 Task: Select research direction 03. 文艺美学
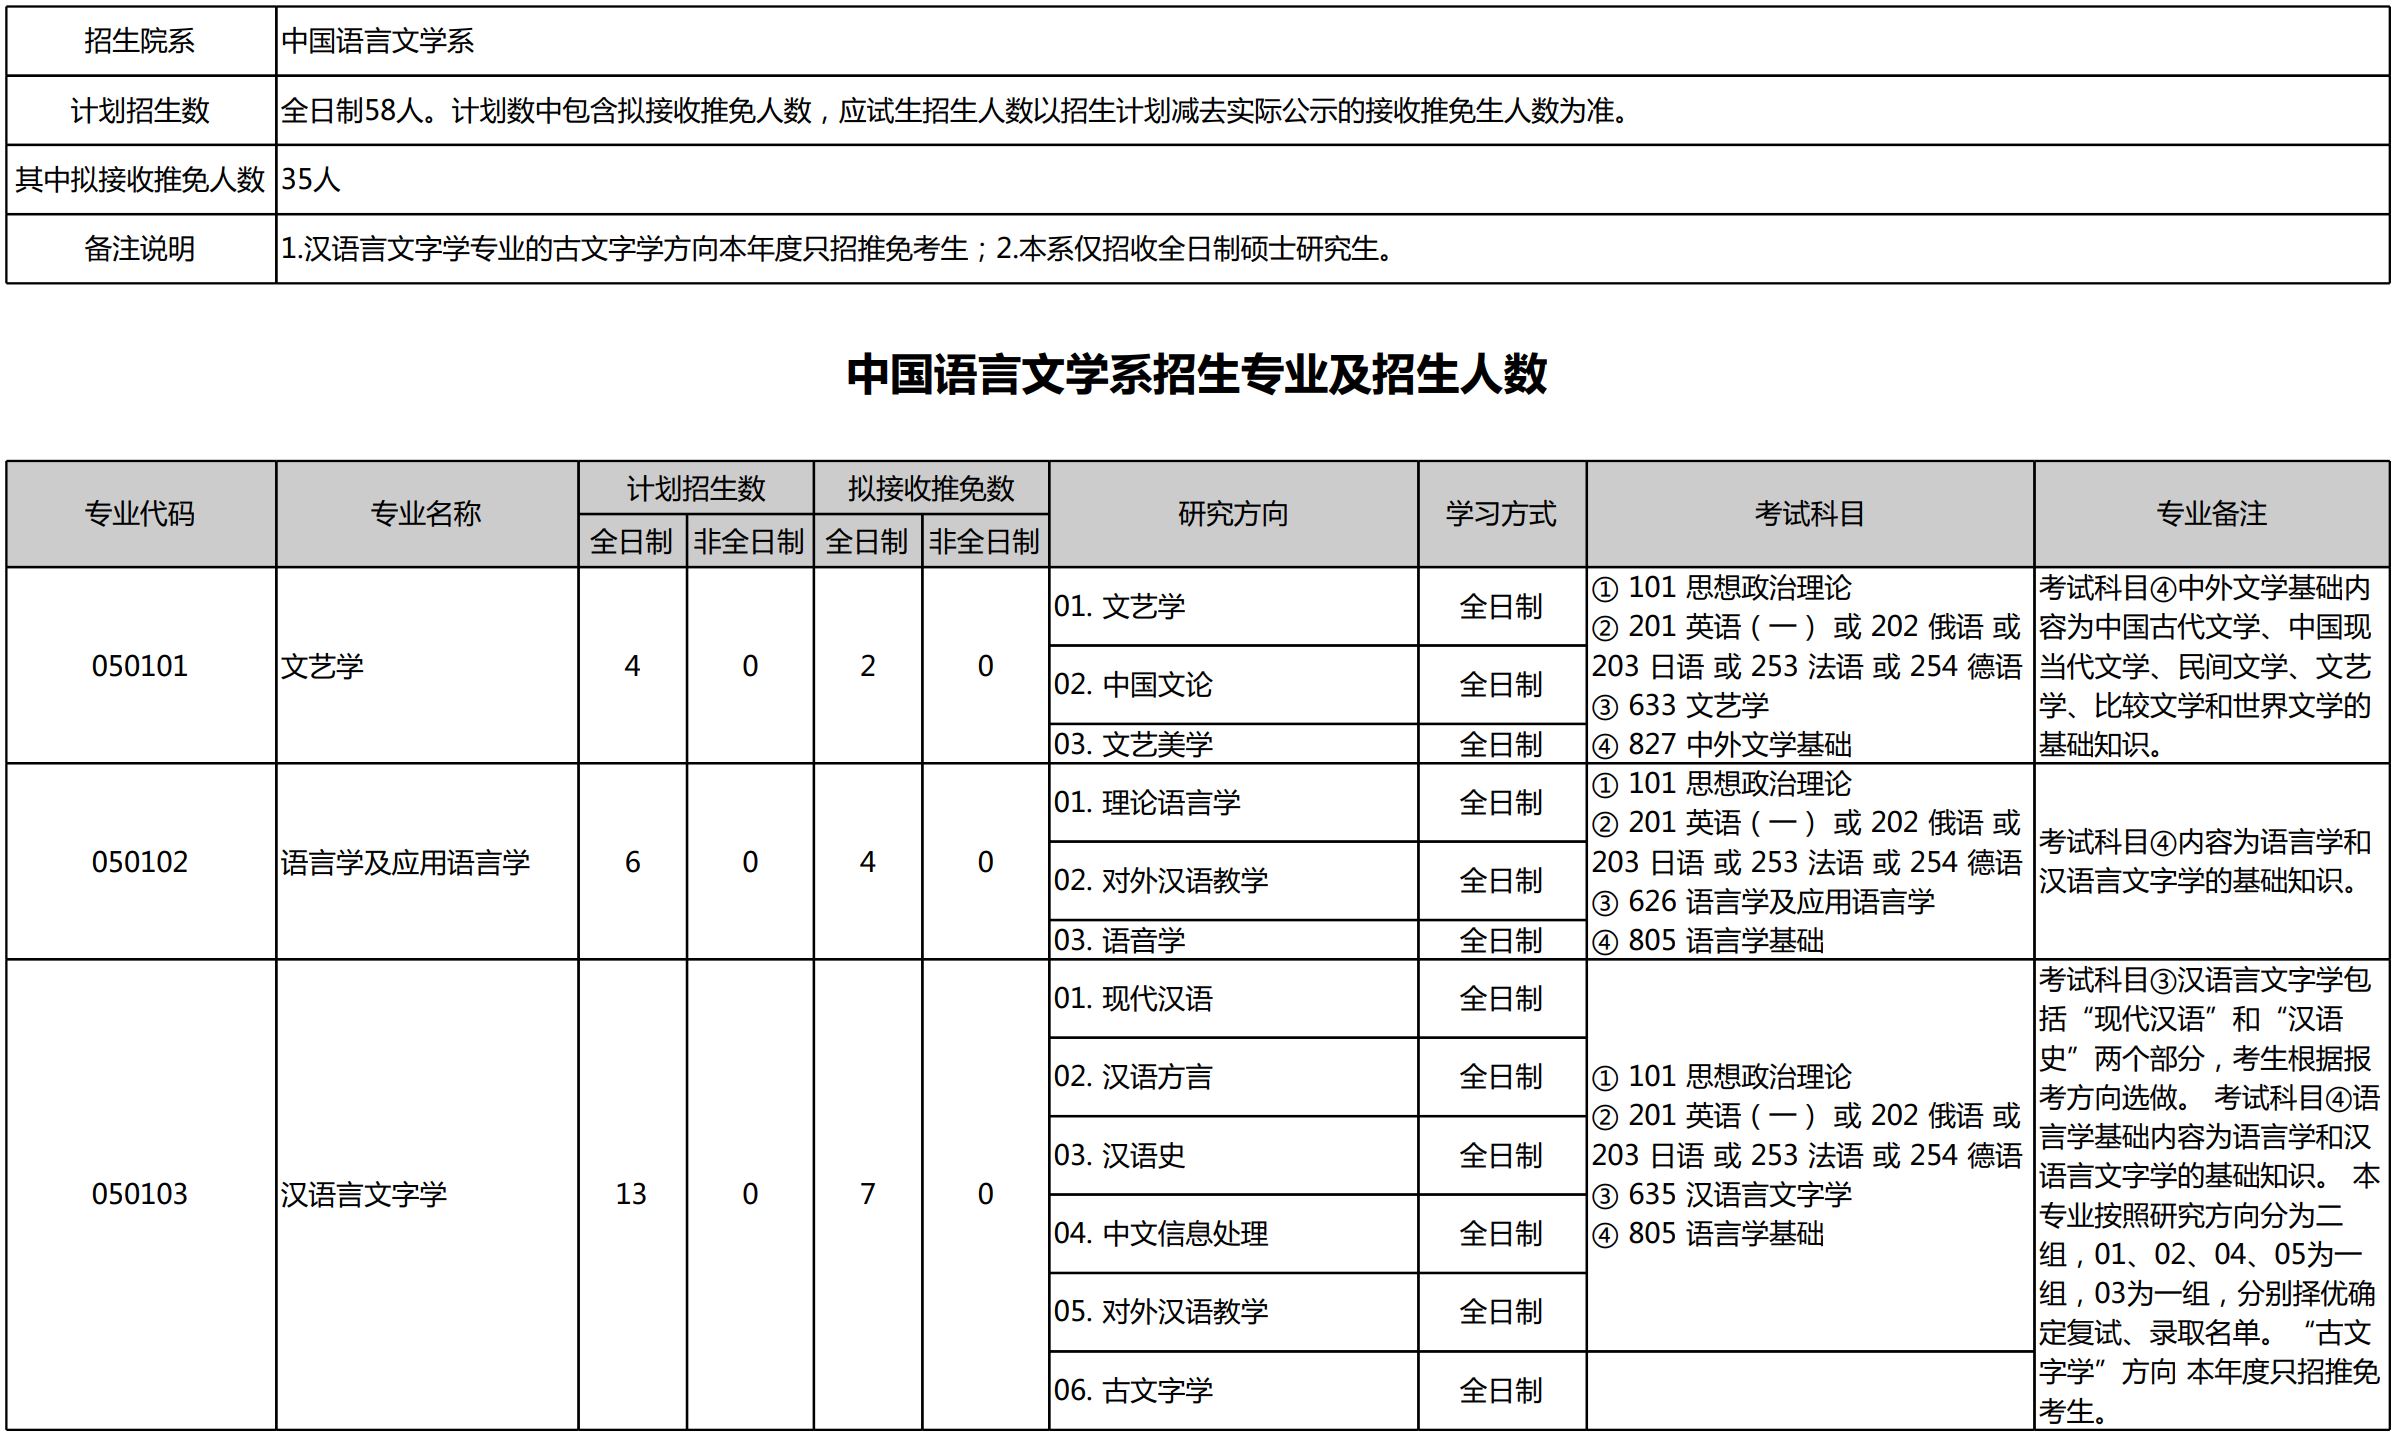click(x=1132, y=744)
